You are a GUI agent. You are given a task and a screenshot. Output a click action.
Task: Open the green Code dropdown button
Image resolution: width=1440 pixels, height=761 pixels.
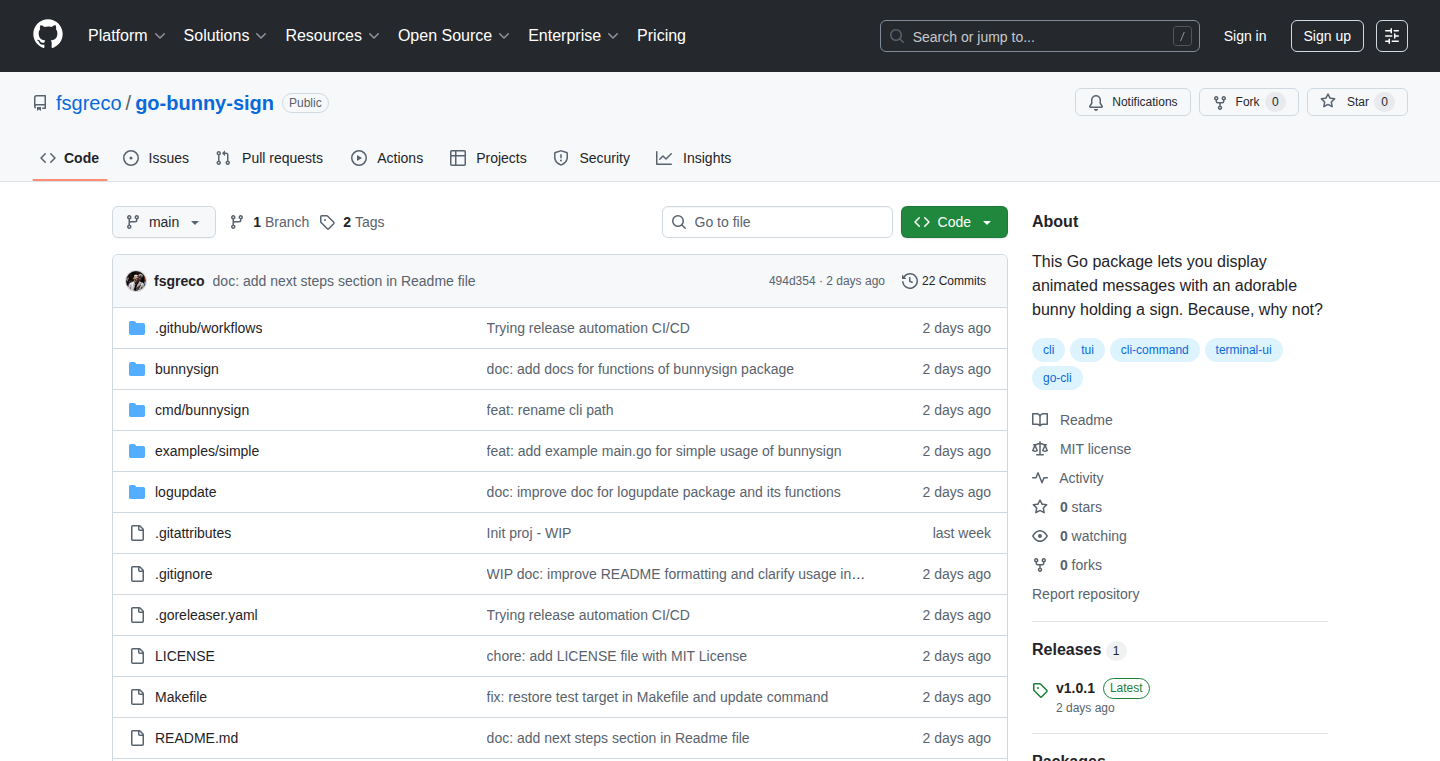954,222
